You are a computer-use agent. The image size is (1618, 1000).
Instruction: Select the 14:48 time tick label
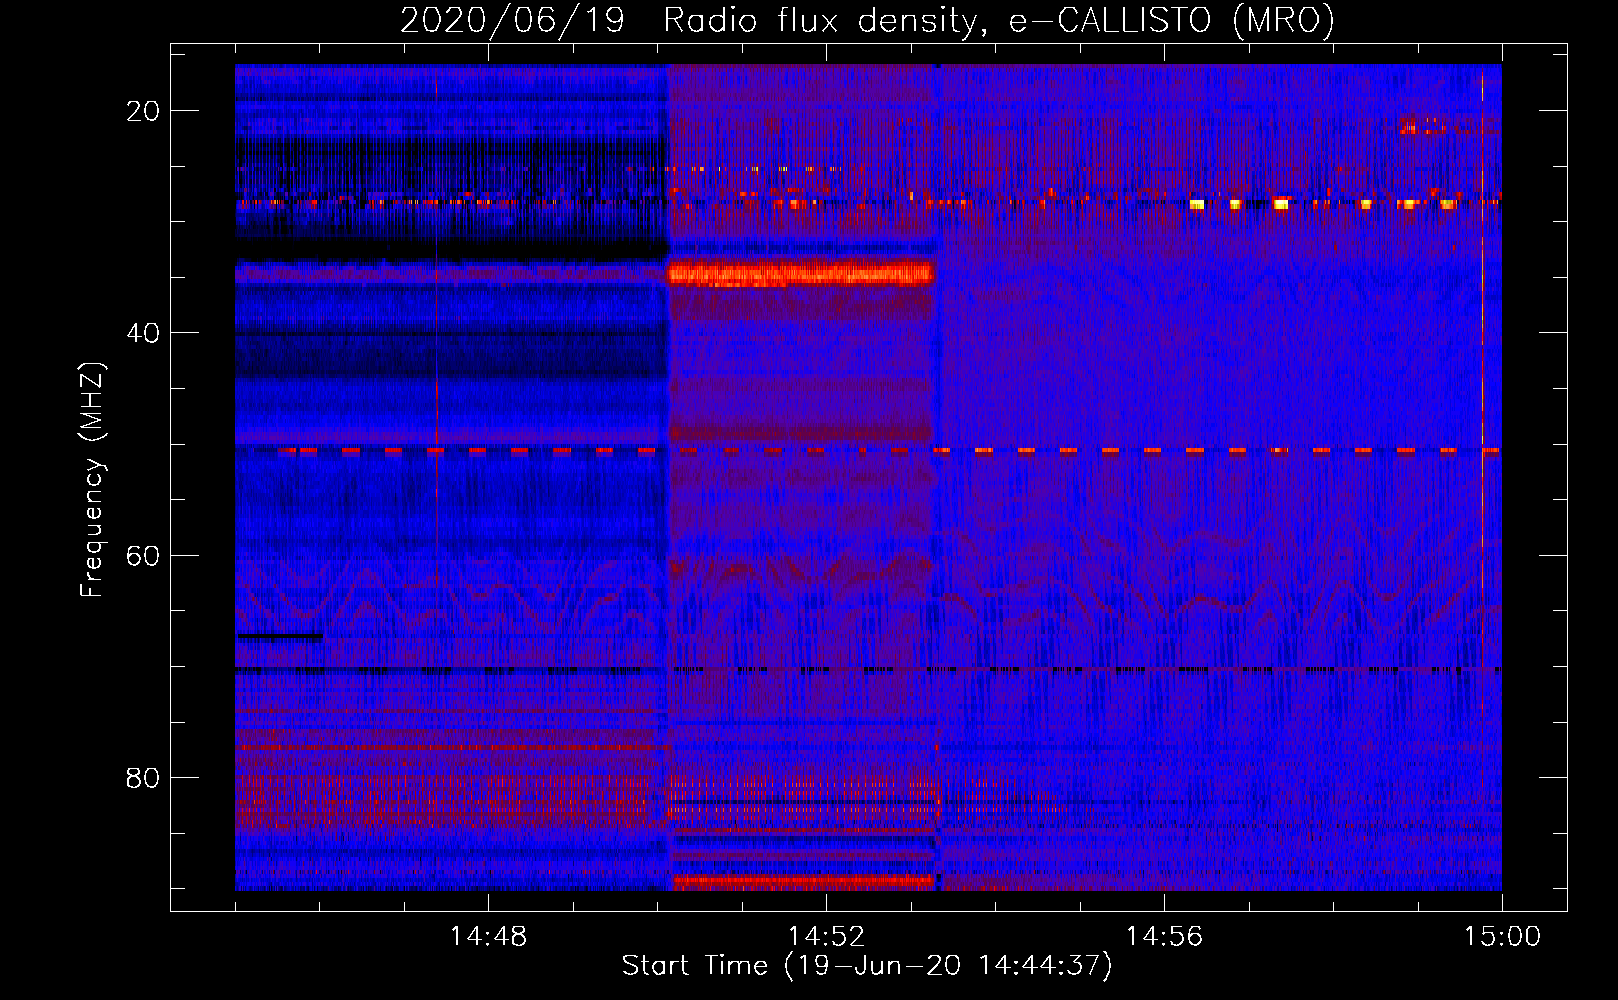pos(488,937)
